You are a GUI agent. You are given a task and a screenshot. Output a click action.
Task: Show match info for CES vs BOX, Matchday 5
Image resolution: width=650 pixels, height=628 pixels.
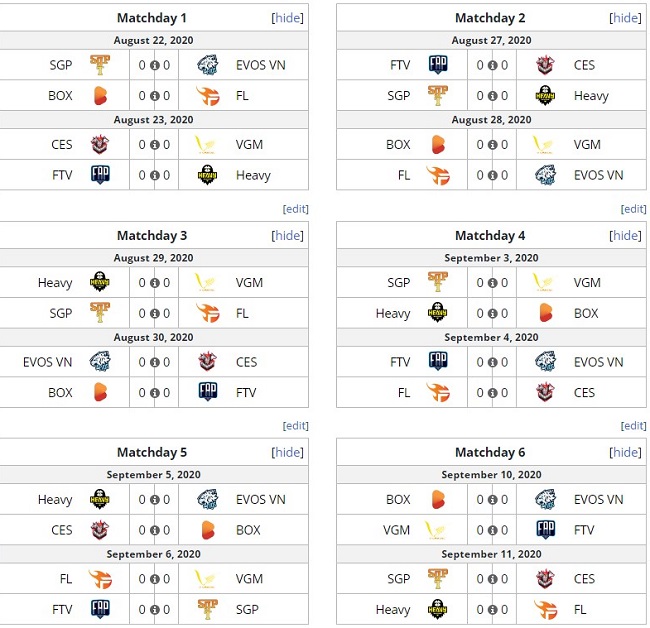tap(154, 530)
